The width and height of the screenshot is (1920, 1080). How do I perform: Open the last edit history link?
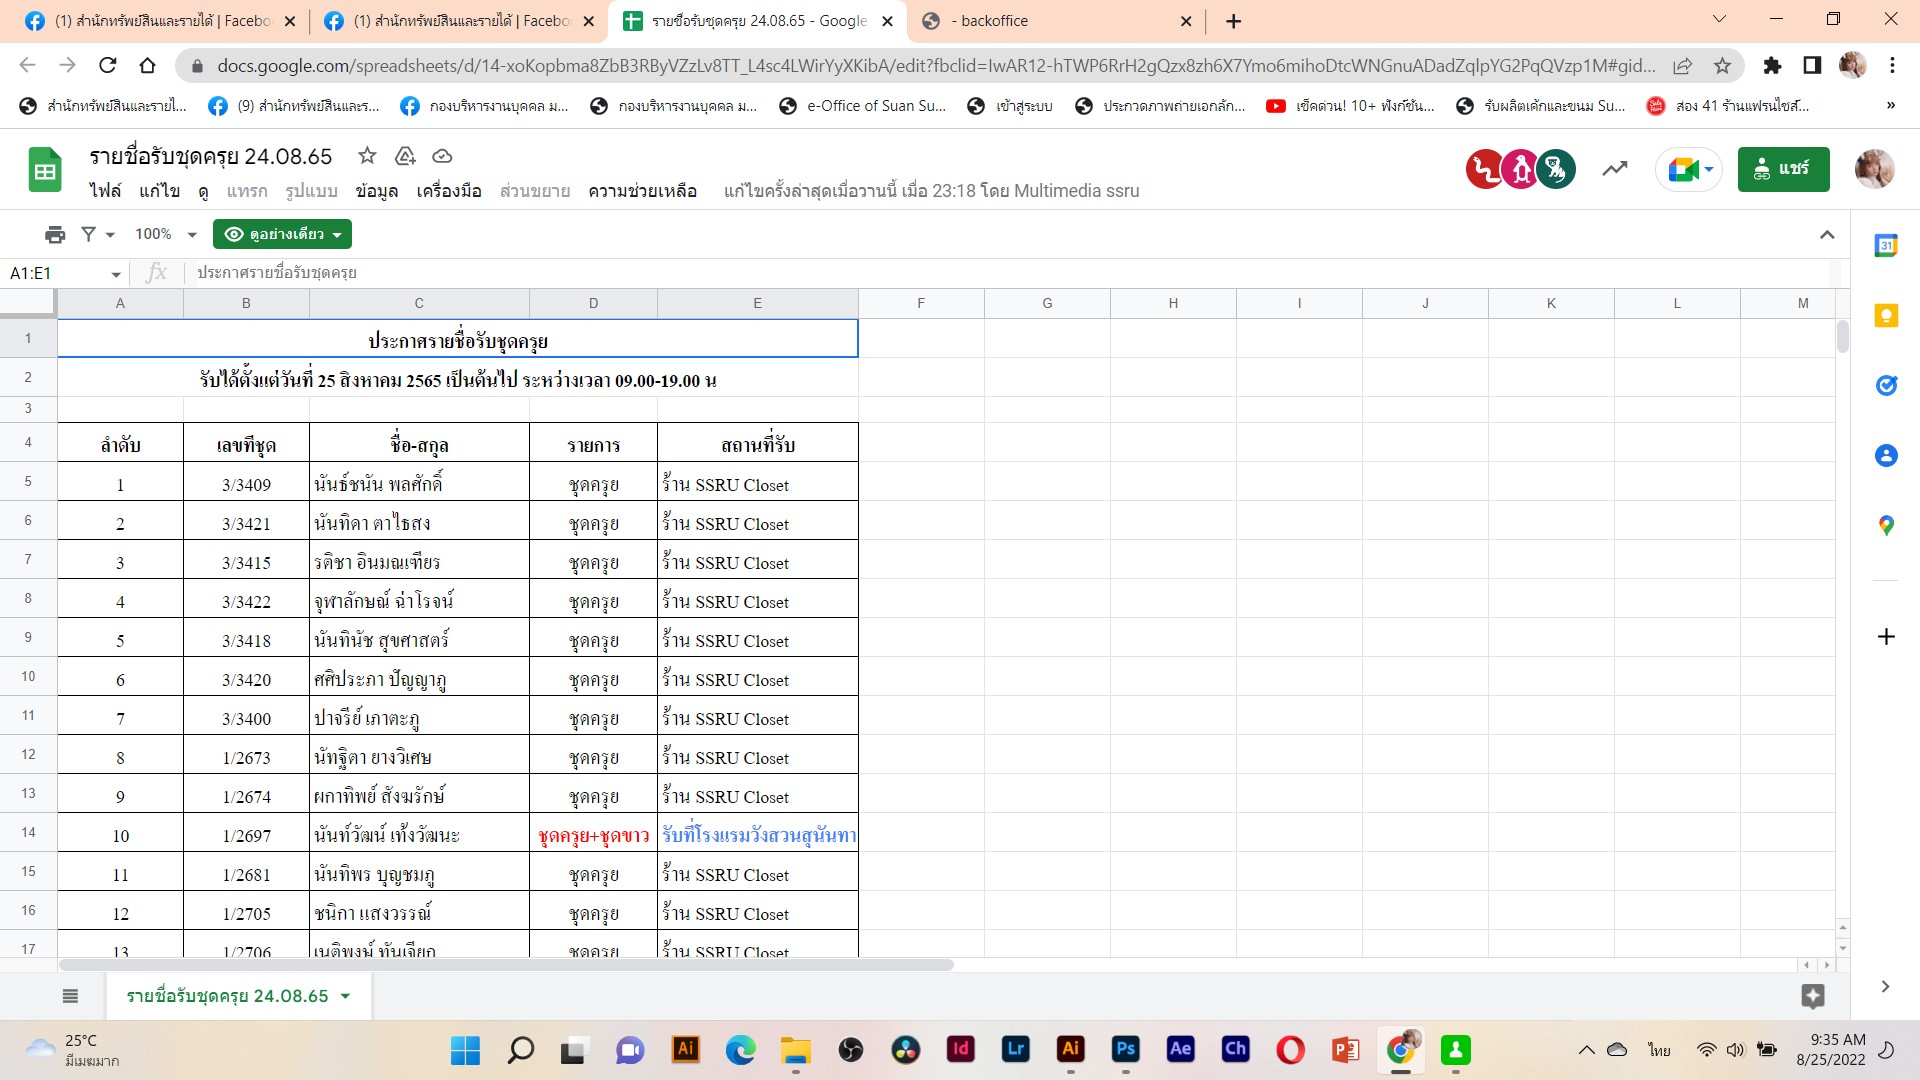click(931, 191)
